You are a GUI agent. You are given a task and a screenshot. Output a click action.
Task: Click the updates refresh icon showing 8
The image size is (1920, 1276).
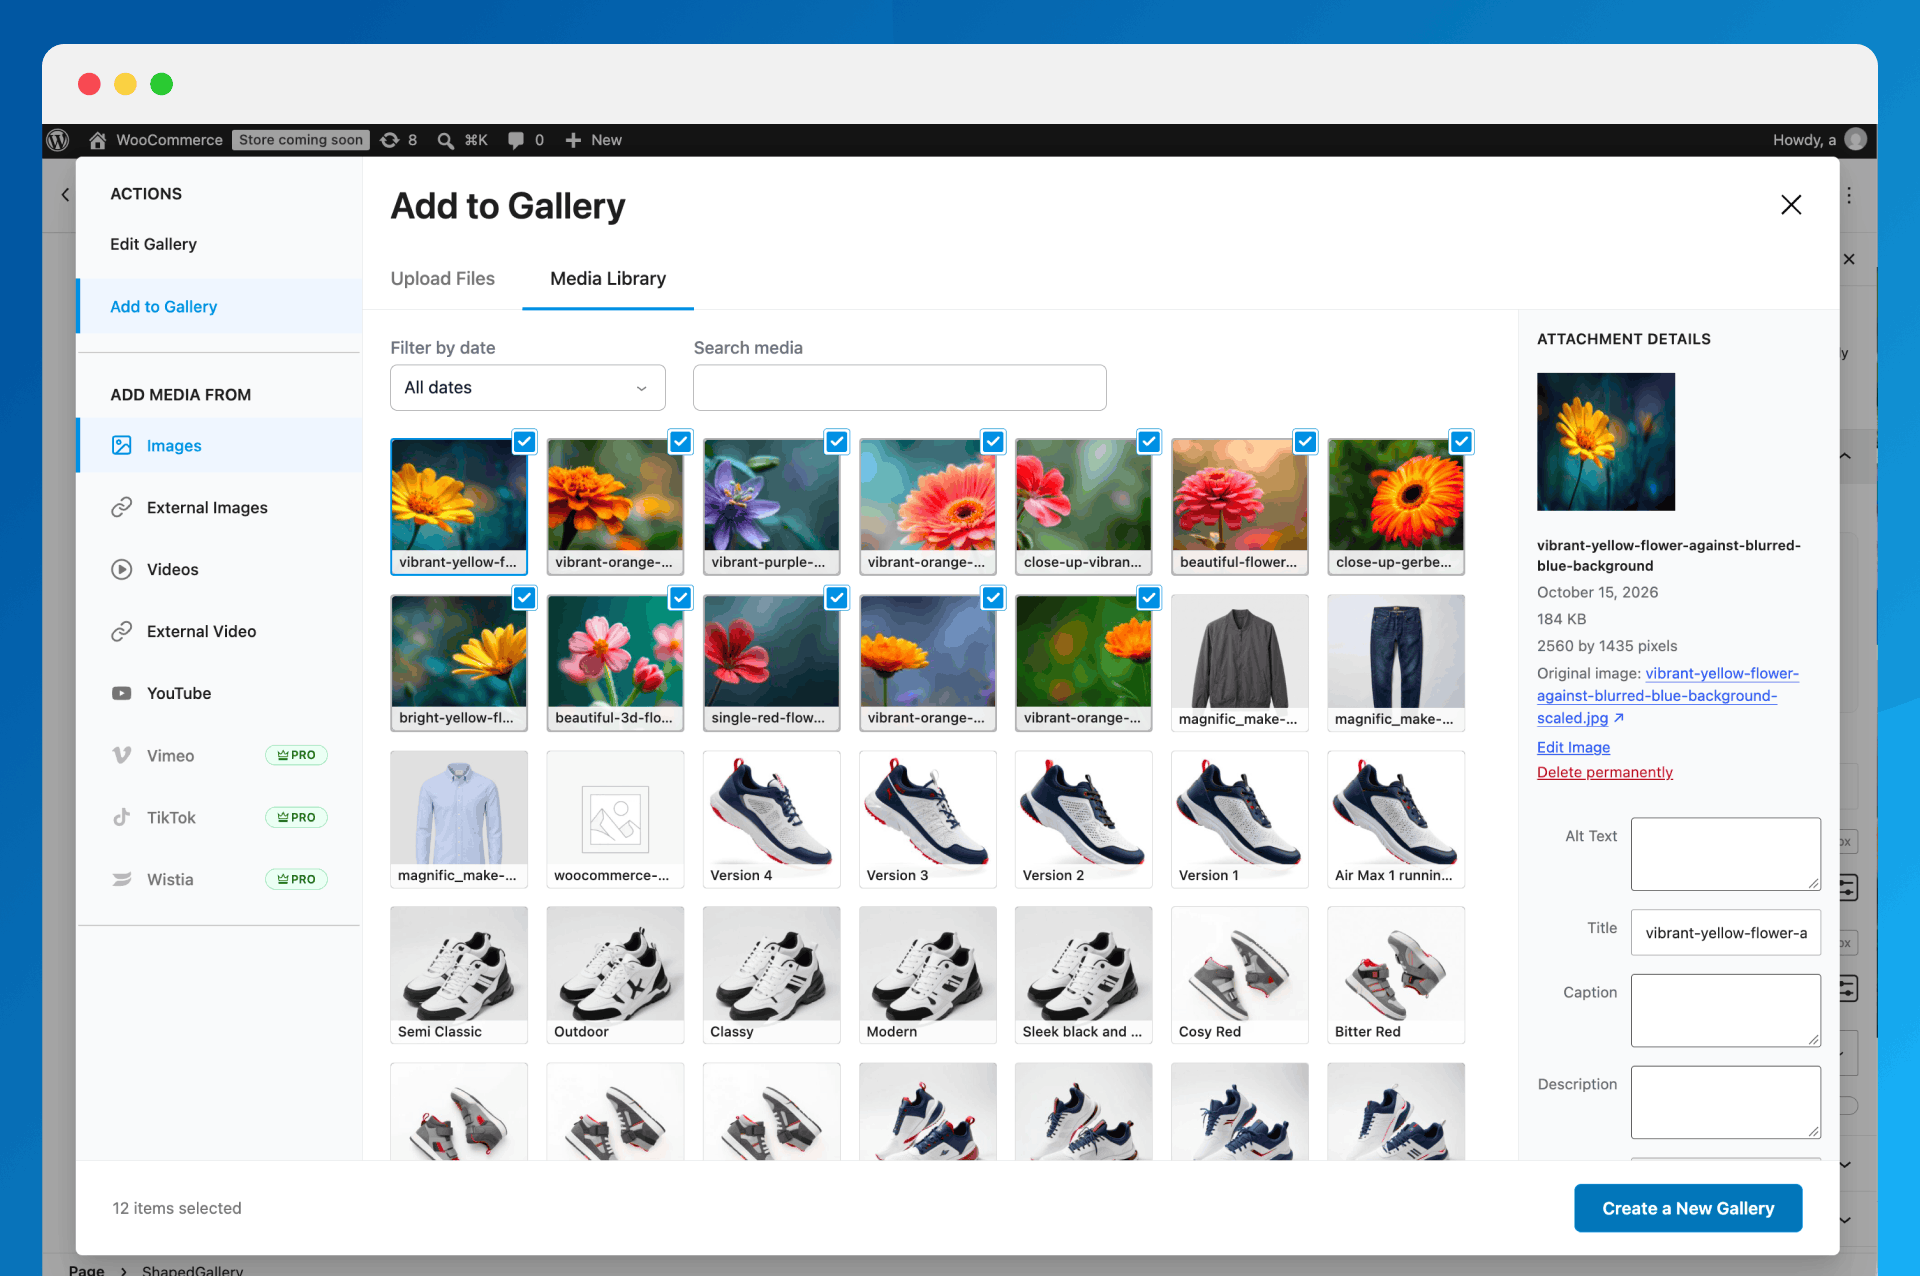click(390, 140)
